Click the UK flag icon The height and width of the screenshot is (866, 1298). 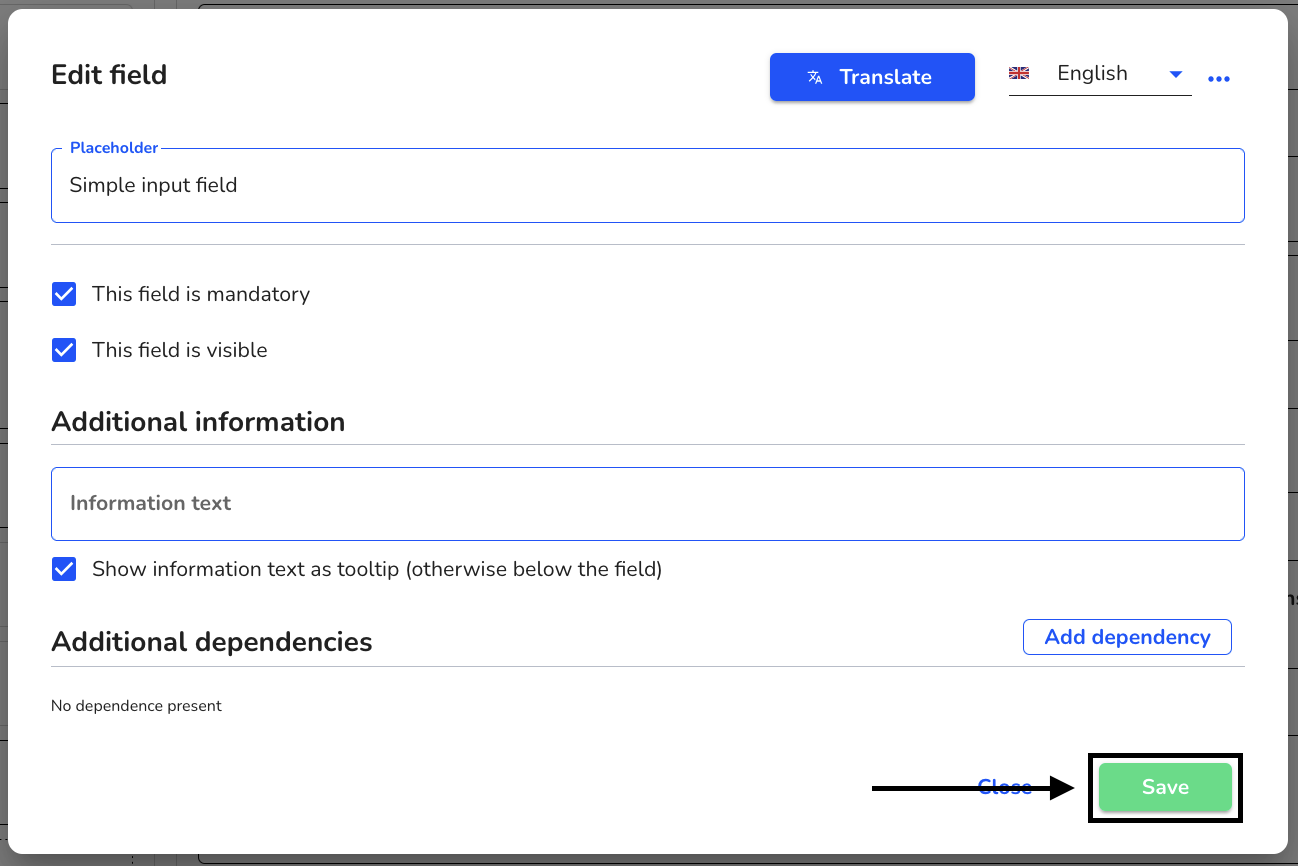coord(1019,73)
